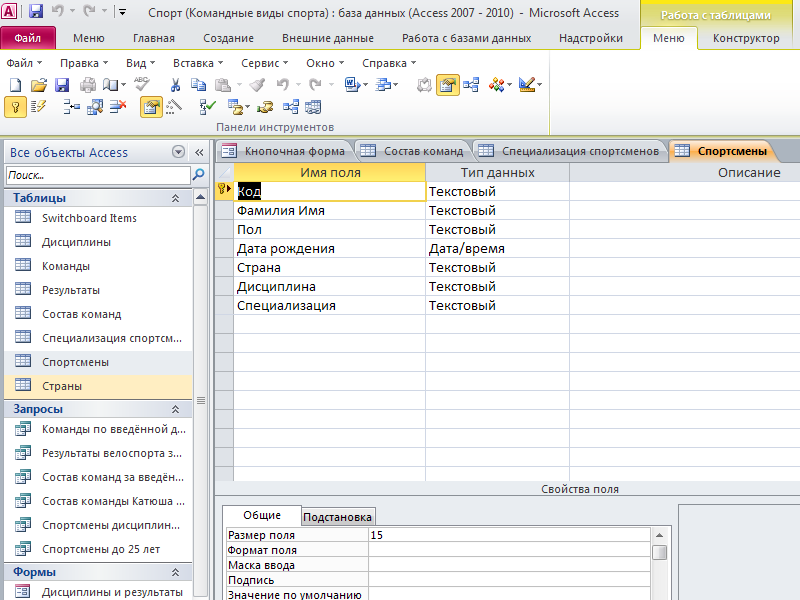Collapse the Формы group

[x=176, y=572]
